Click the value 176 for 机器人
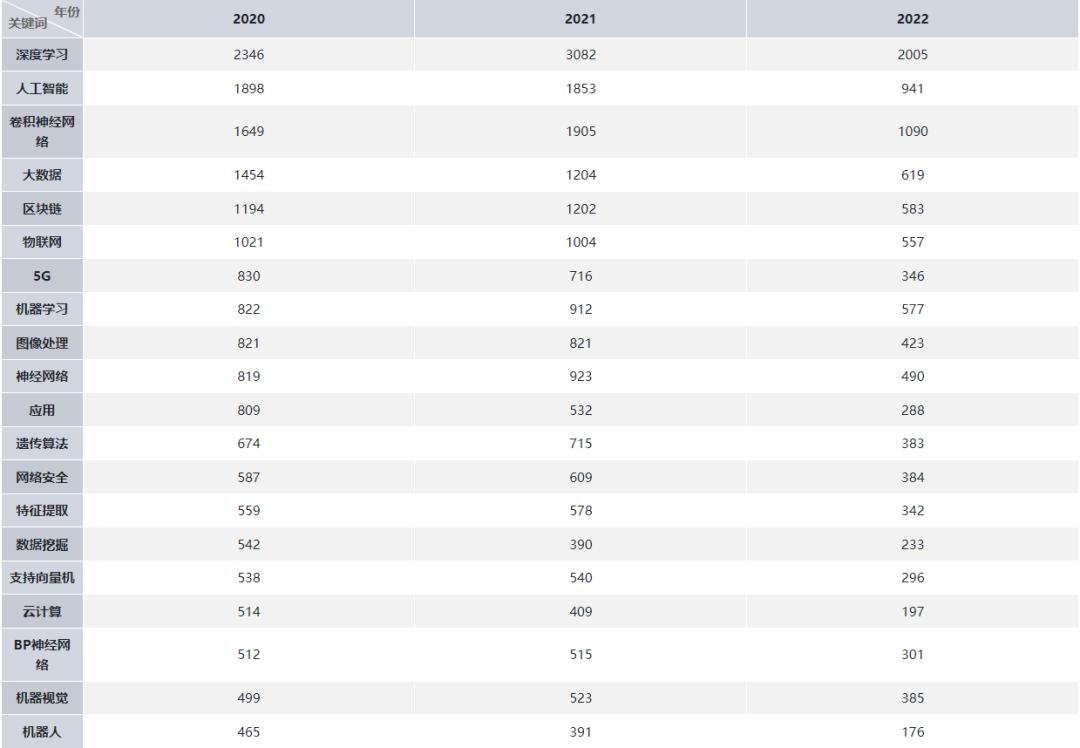Viewport: 1080px width, 748px height. point(913,731)
